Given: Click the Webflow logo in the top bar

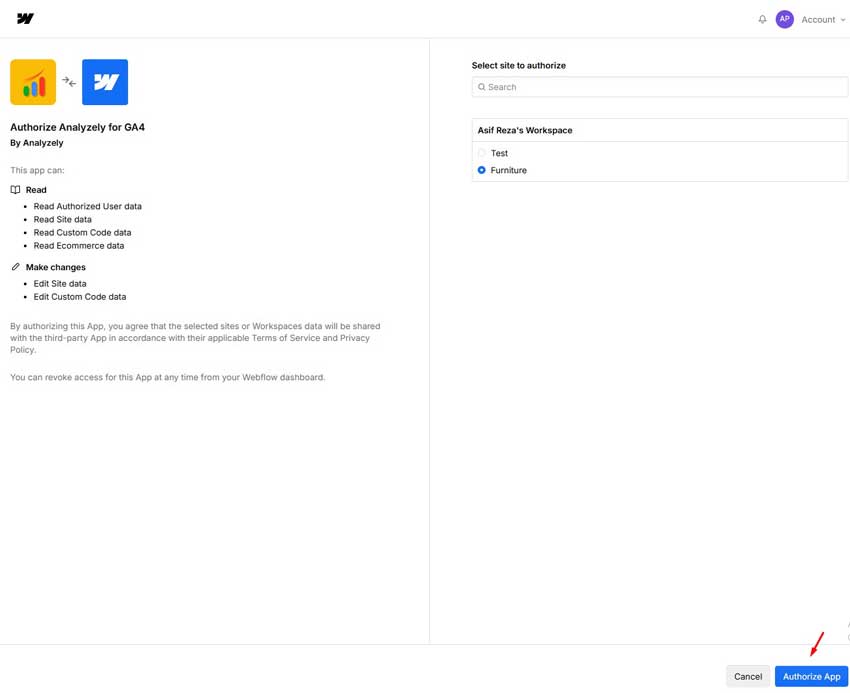Looking at the screenshot, I should click(25, 19).
